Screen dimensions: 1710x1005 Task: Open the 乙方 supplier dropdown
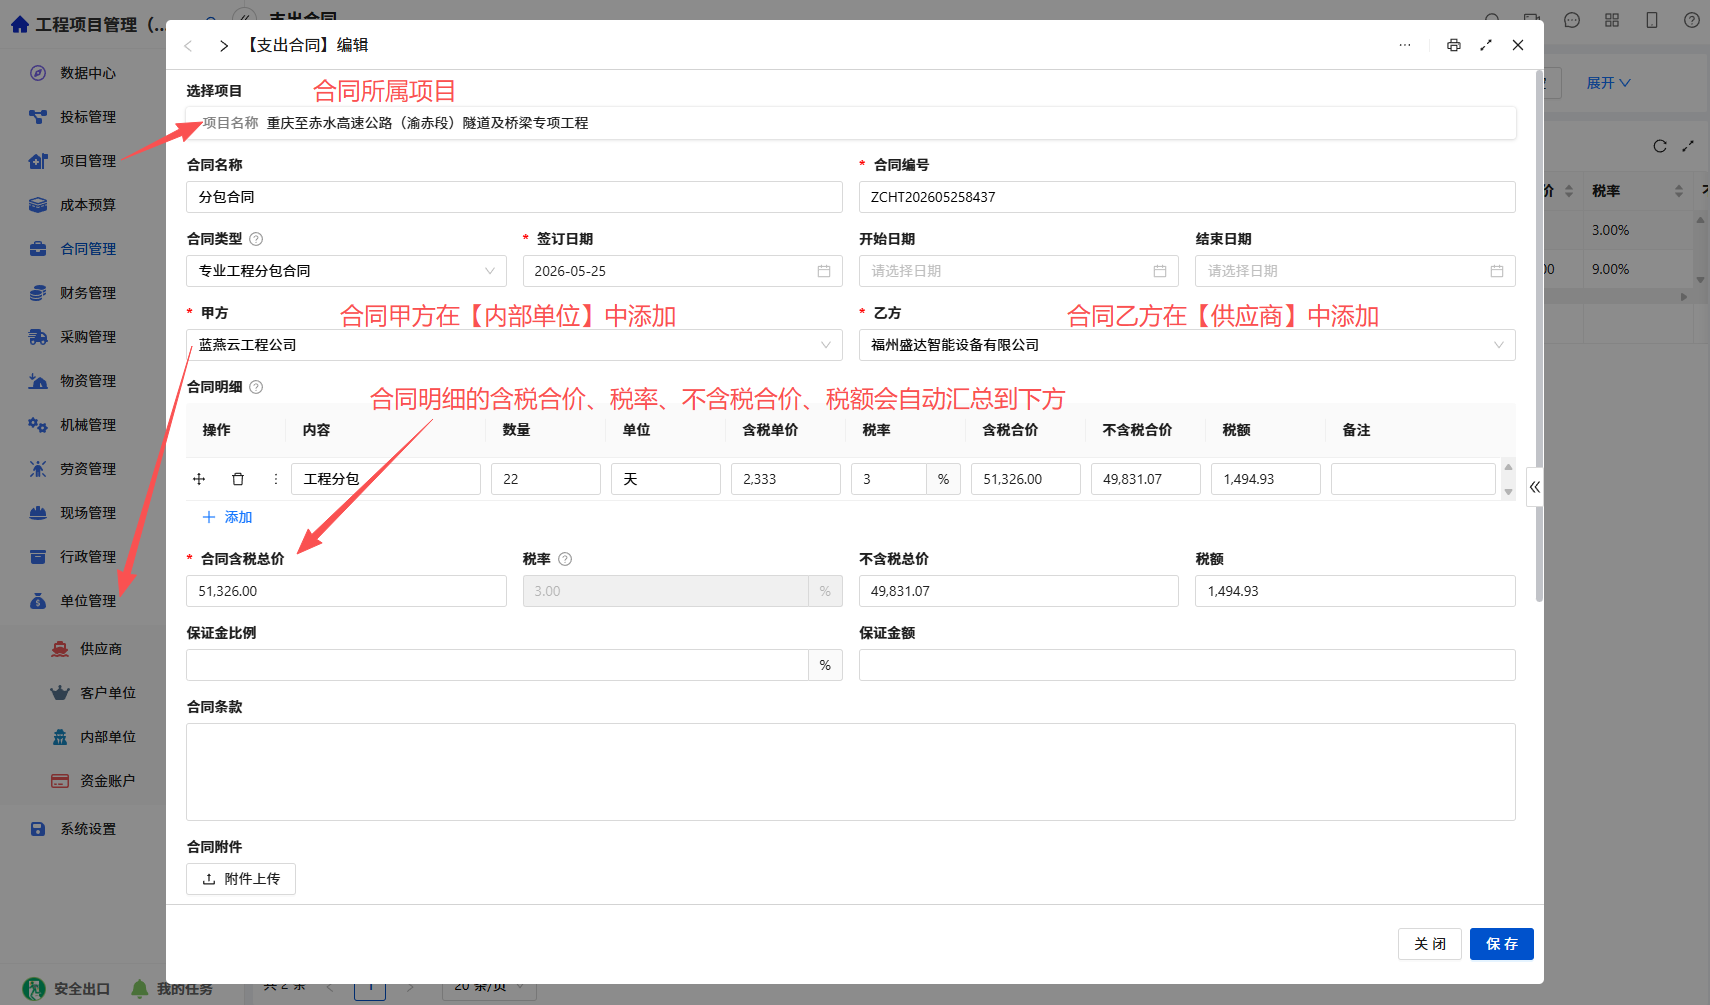pos(1187,345)
